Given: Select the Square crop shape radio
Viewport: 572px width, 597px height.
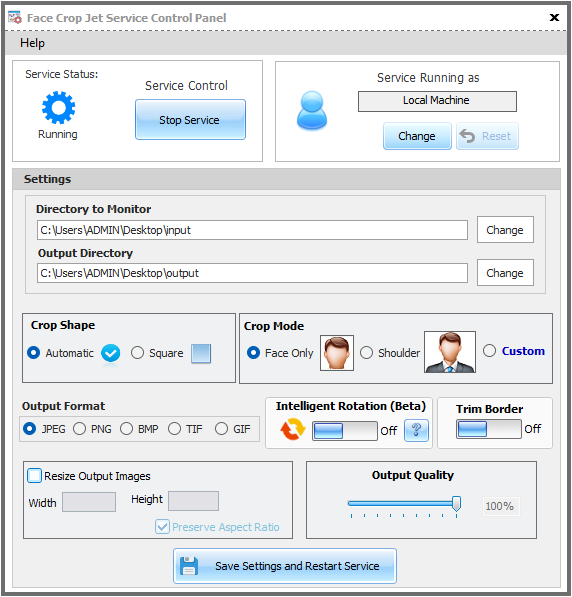Looking at the screenshot, I should (x=137, y=353).
